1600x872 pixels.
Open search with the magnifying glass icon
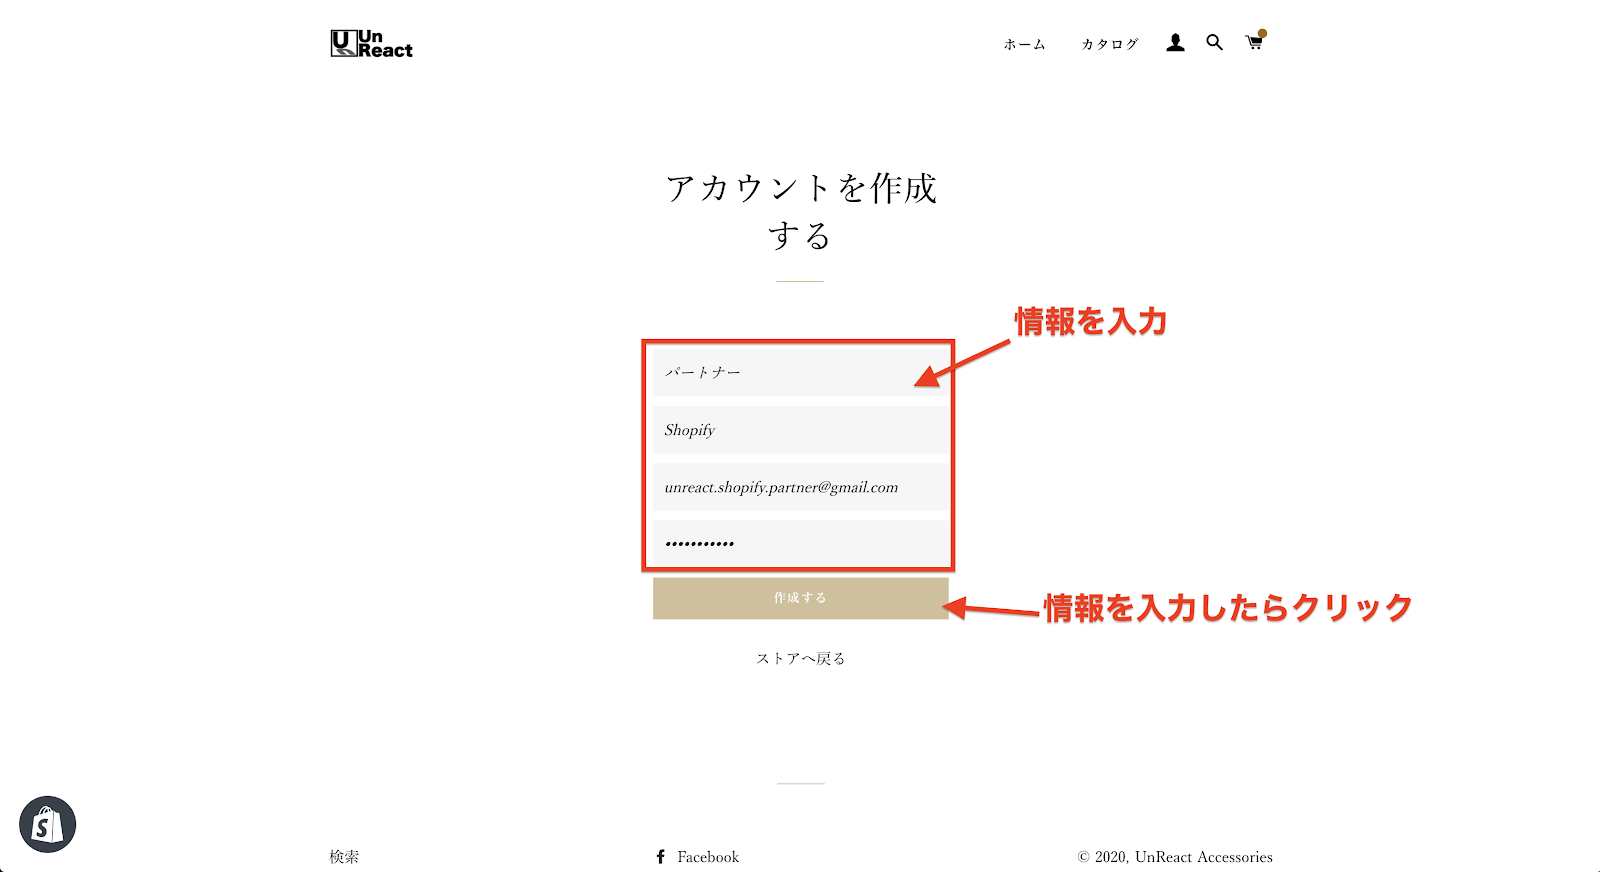tap(1214, 43)
